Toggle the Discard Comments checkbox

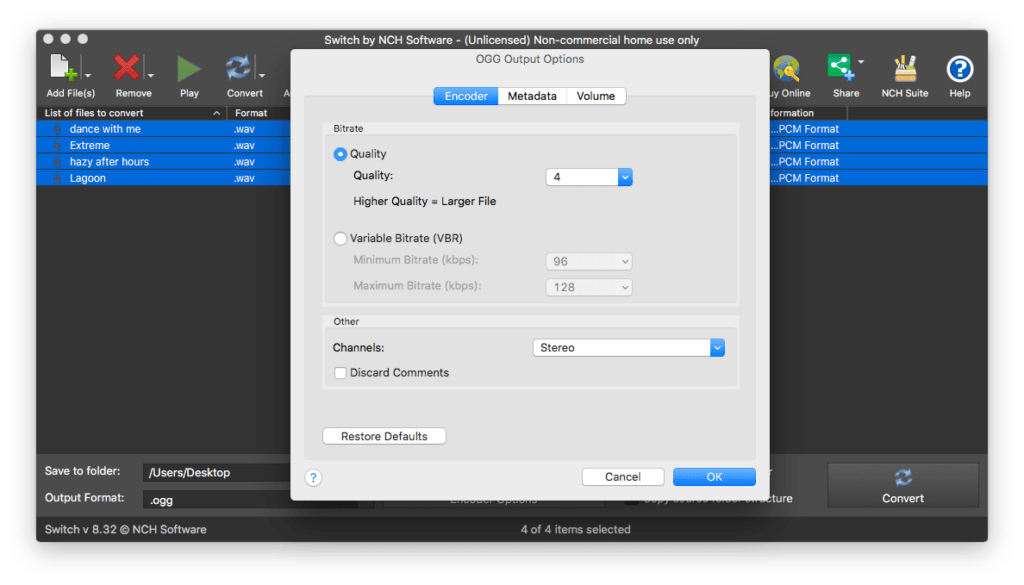pos(340,373)
